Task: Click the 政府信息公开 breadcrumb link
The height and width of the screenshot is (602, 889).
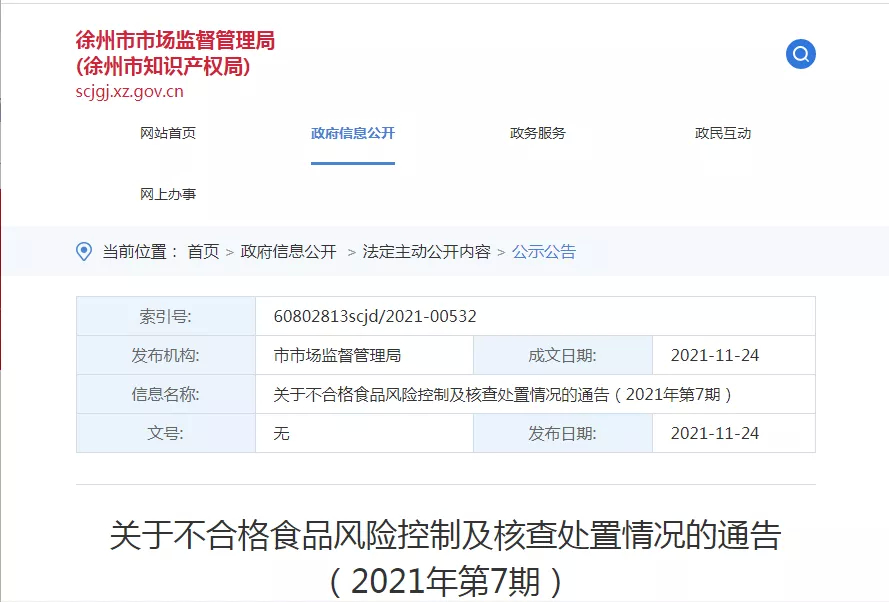Action: click(x=288, y=252)
